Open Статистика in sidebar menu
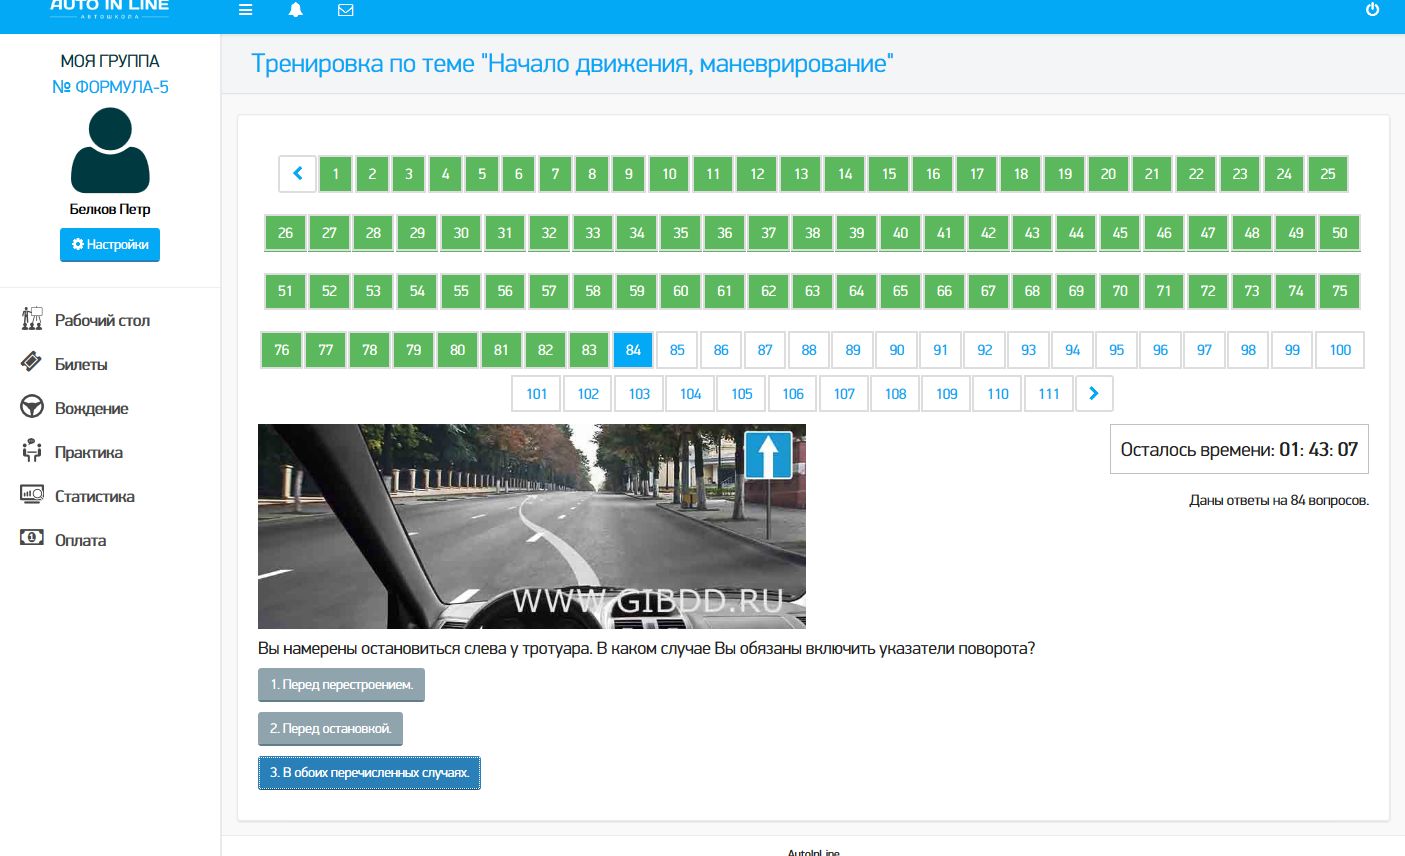Image resolution: width=1405 pixels, height=856 pixels. [x=94, y=496]
